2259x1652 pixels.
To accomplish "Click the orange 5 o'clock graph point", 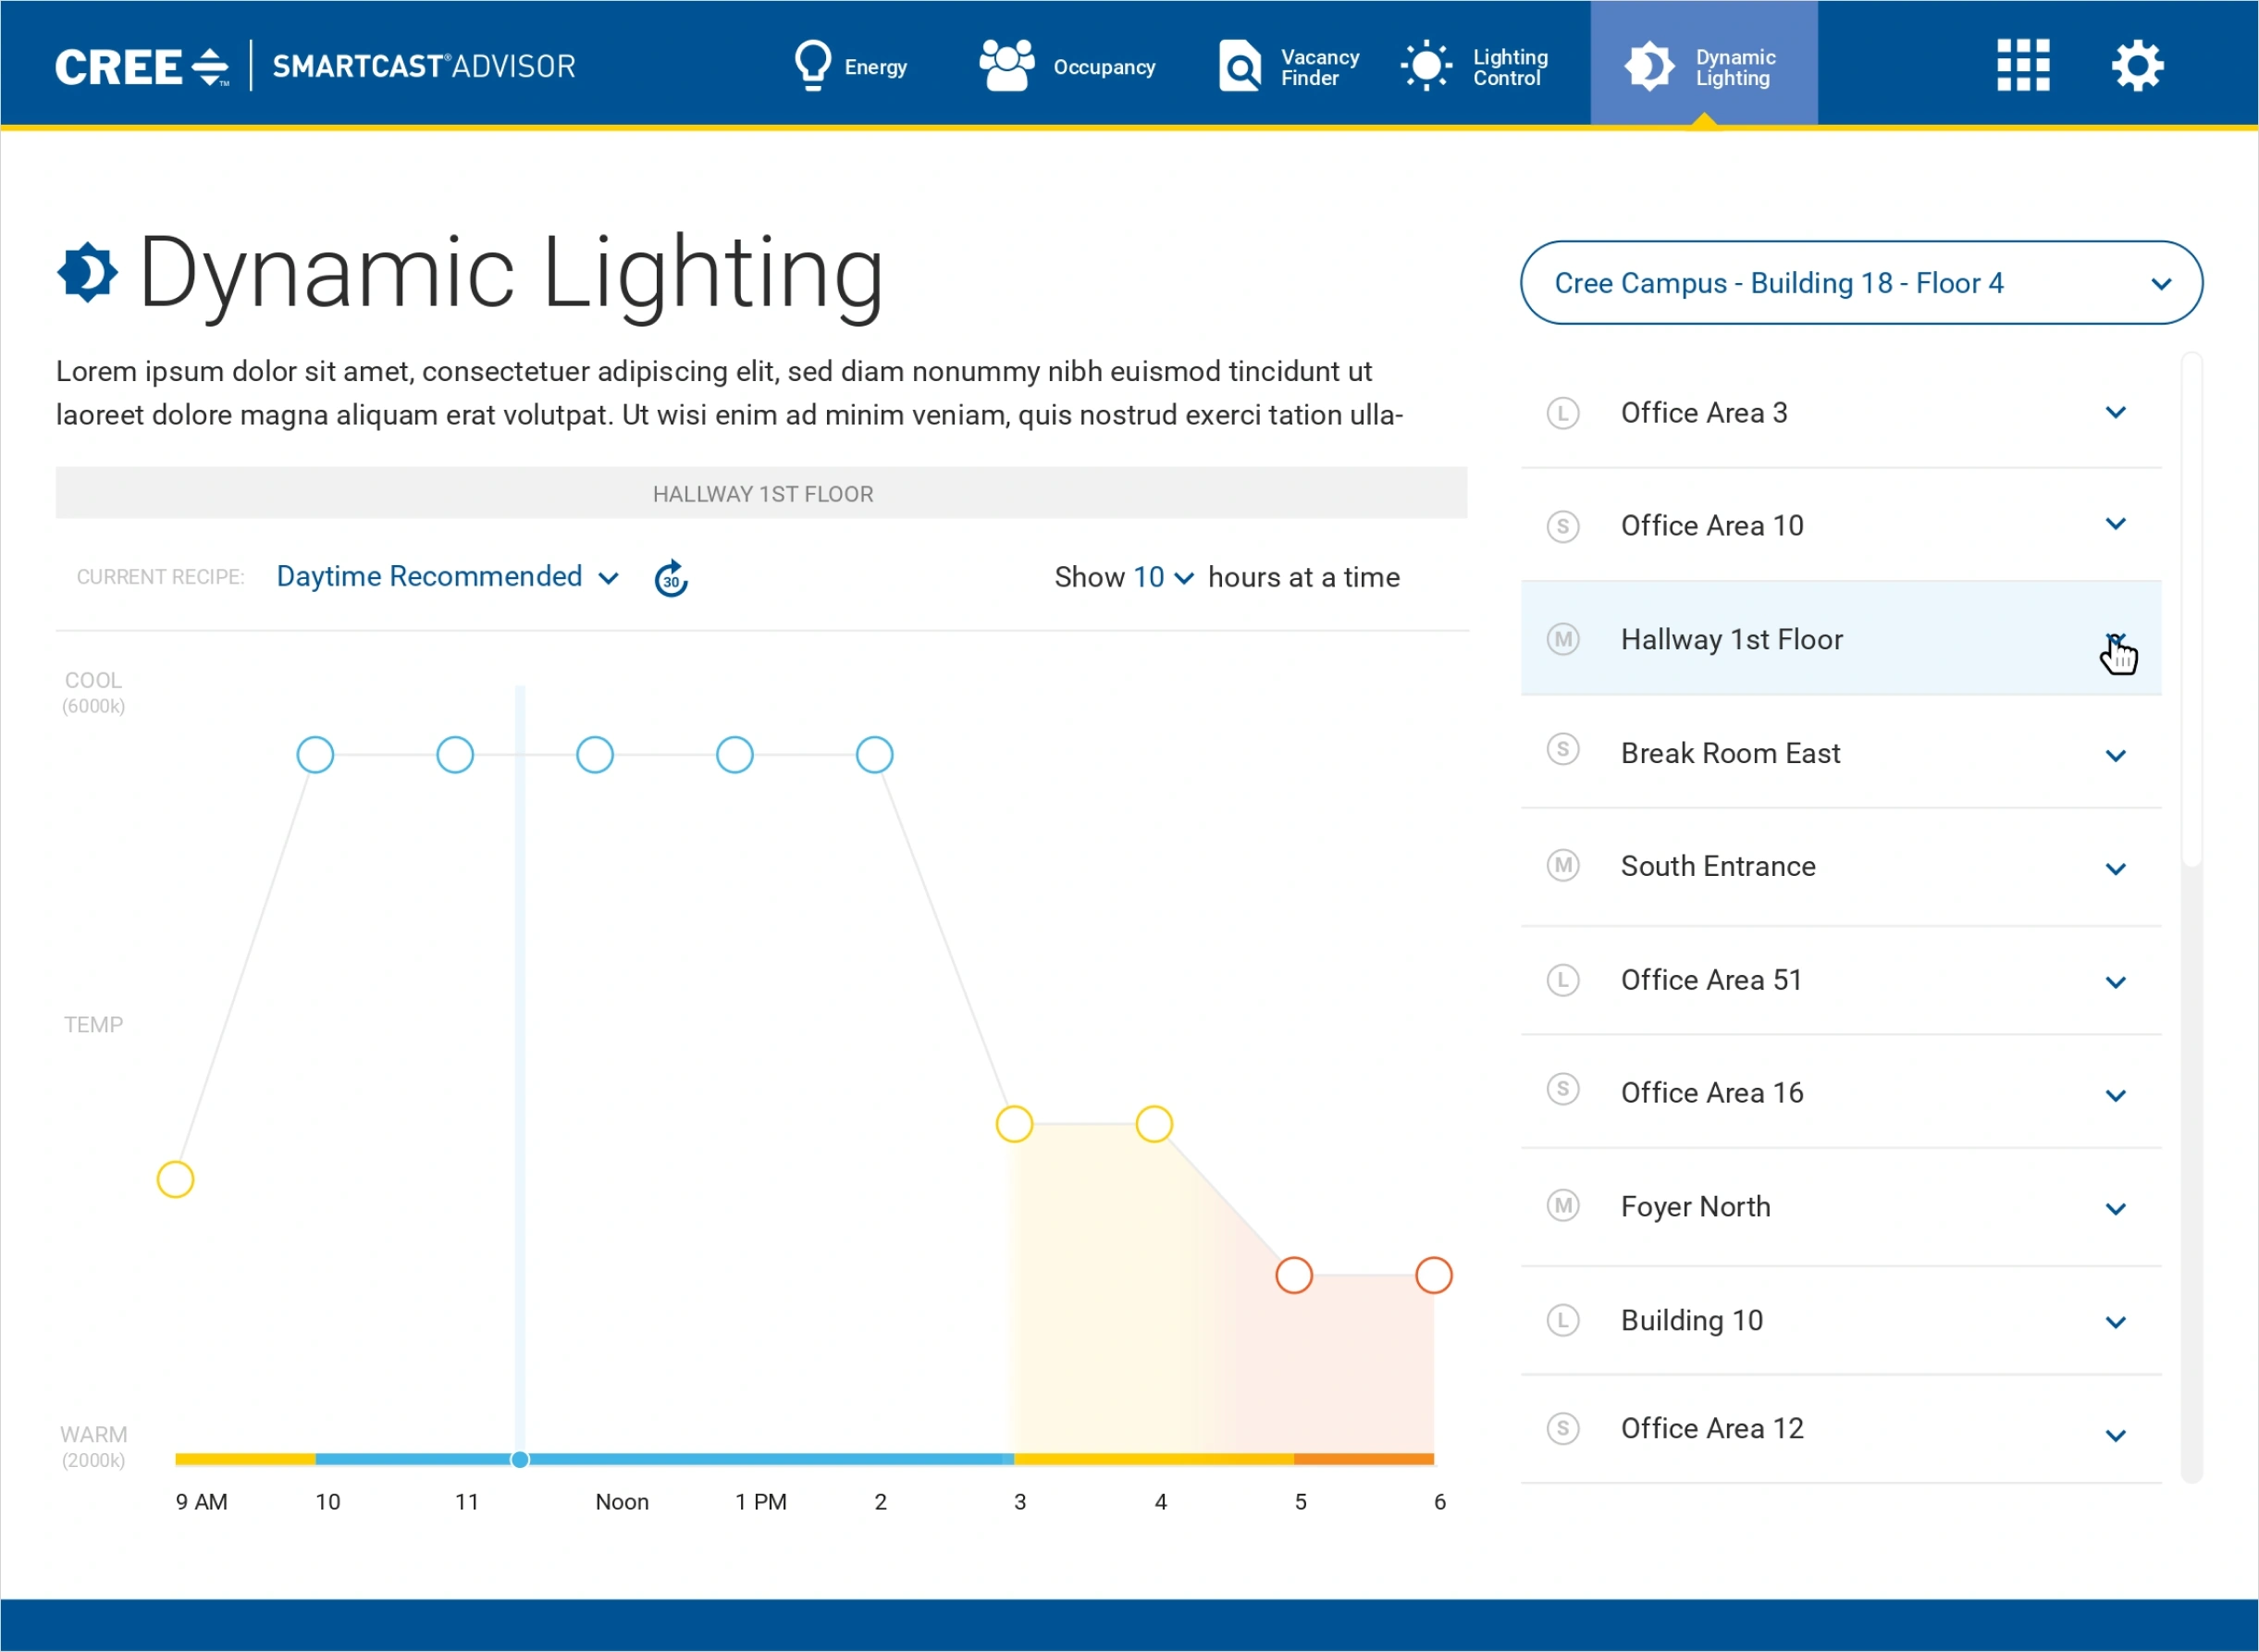I will click(x=1294, y=1275).
